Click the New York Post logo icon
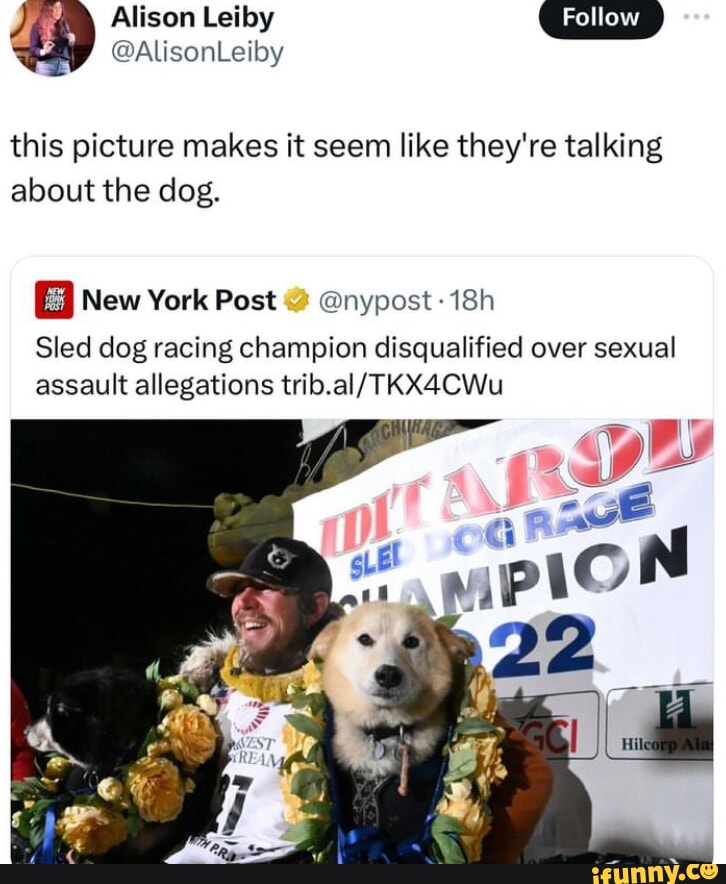 [x=54, y=299]
